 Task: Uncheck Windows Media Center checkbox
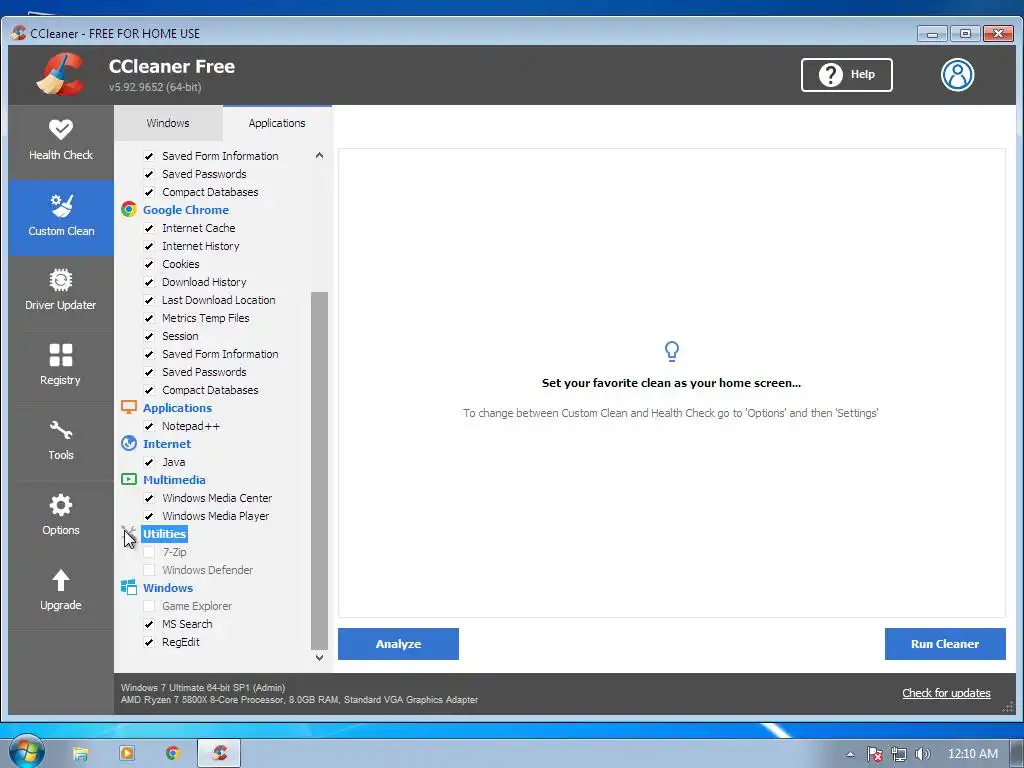click(149, 498)
